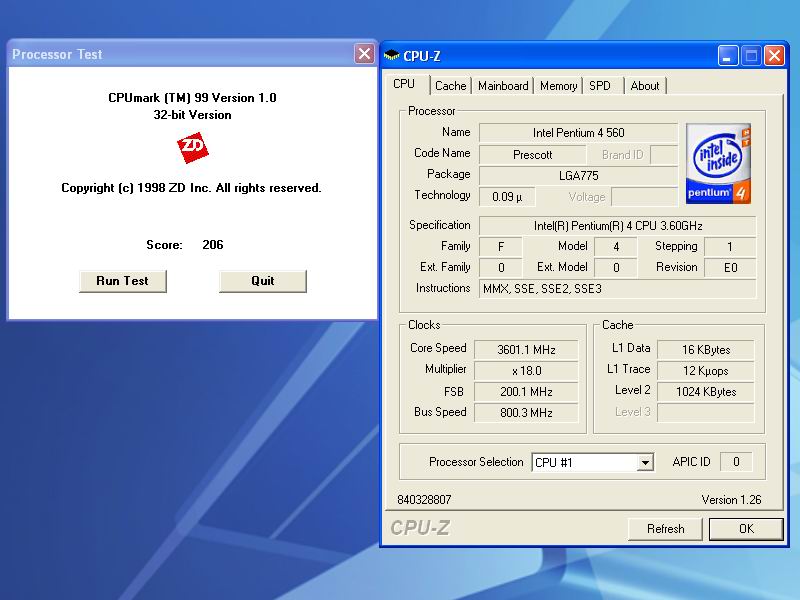The width and height of the screenshot is (800, 600).
Task: Click the Run Test button
Action: click(x=122, y=281)
